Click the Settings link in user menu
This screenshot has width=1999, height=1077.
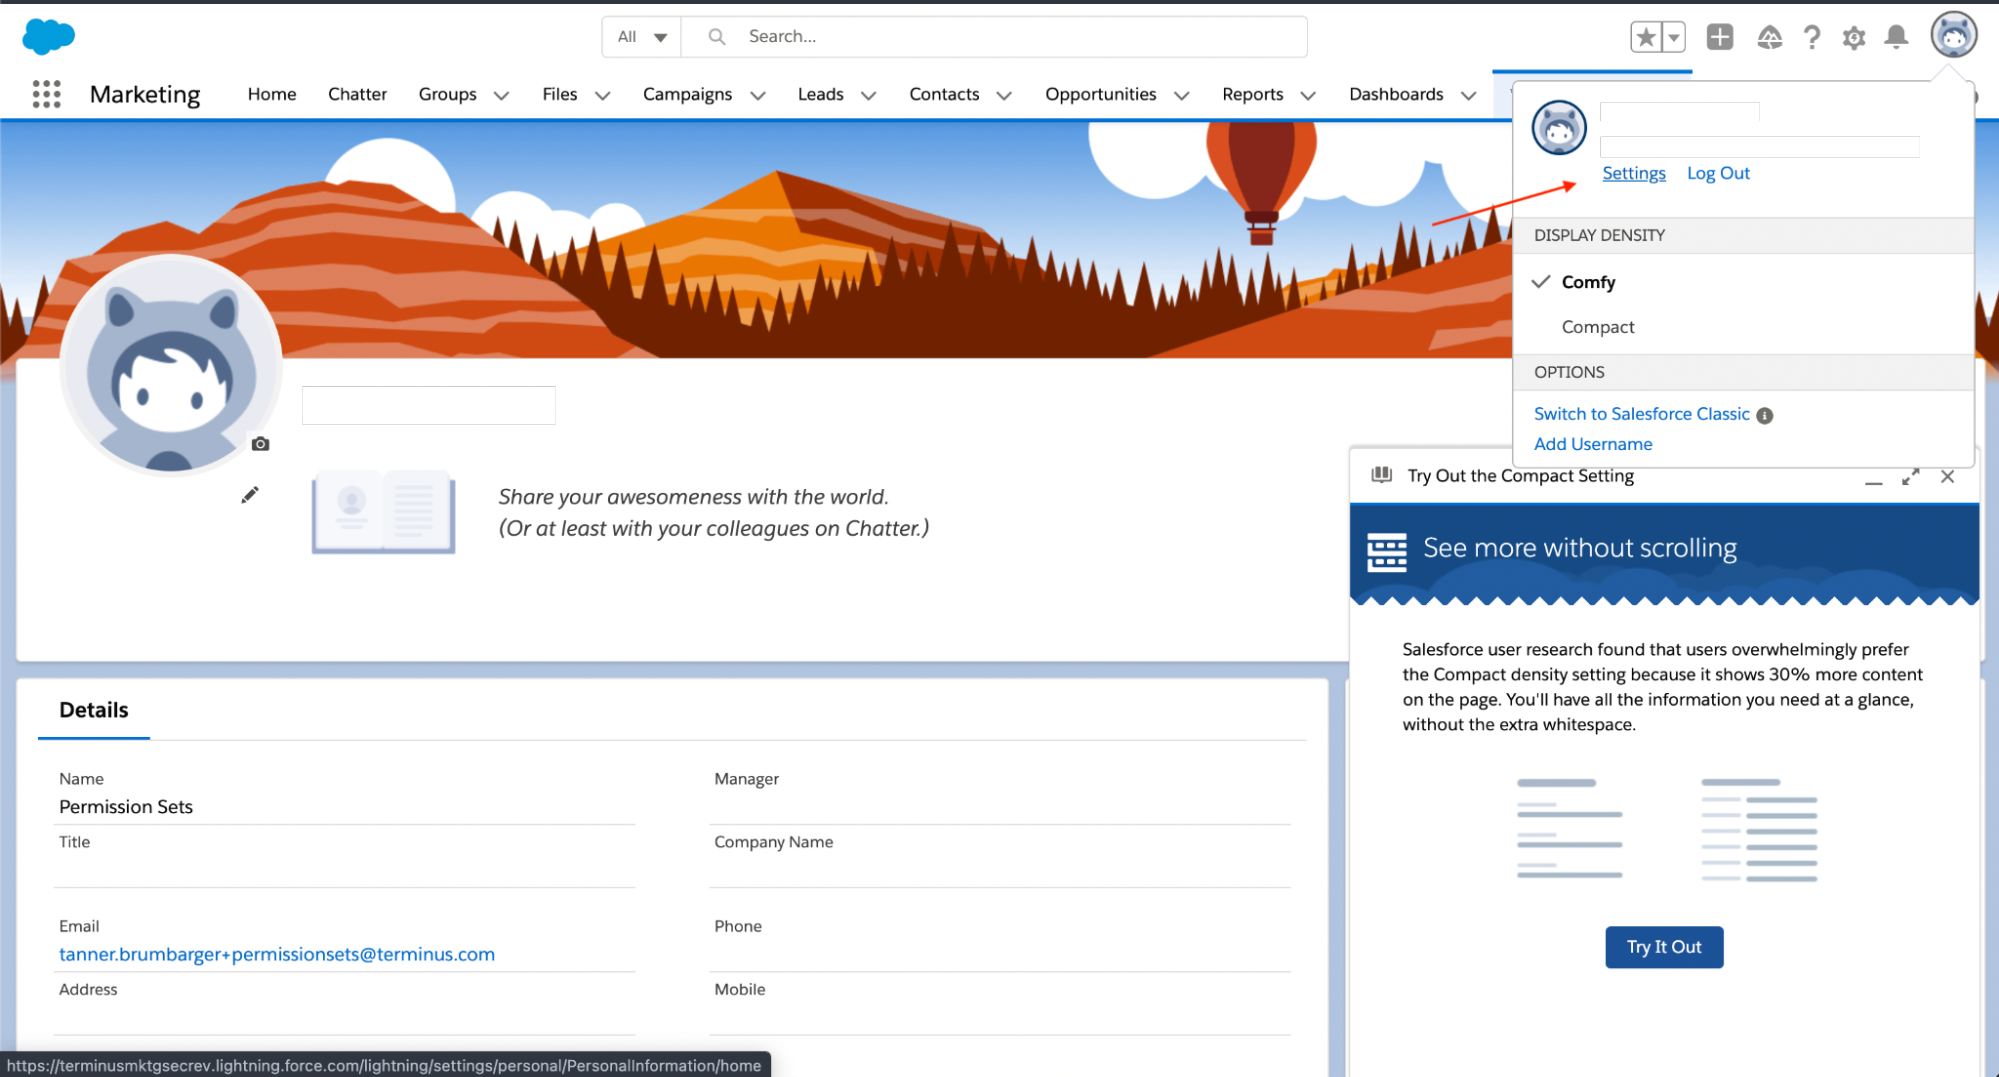(1633, 173)
